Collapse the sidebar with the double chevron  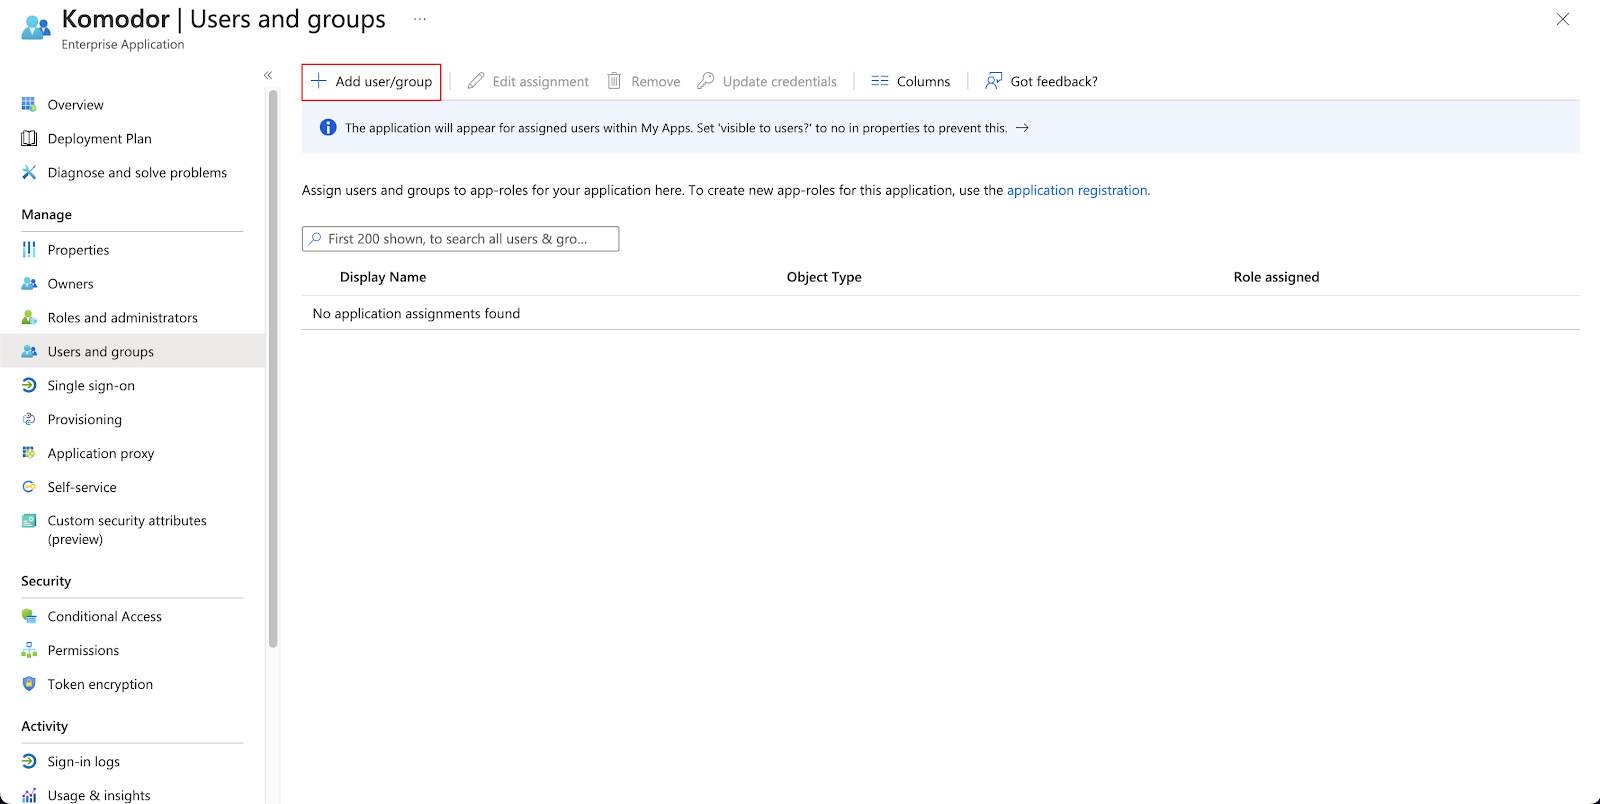268,75
